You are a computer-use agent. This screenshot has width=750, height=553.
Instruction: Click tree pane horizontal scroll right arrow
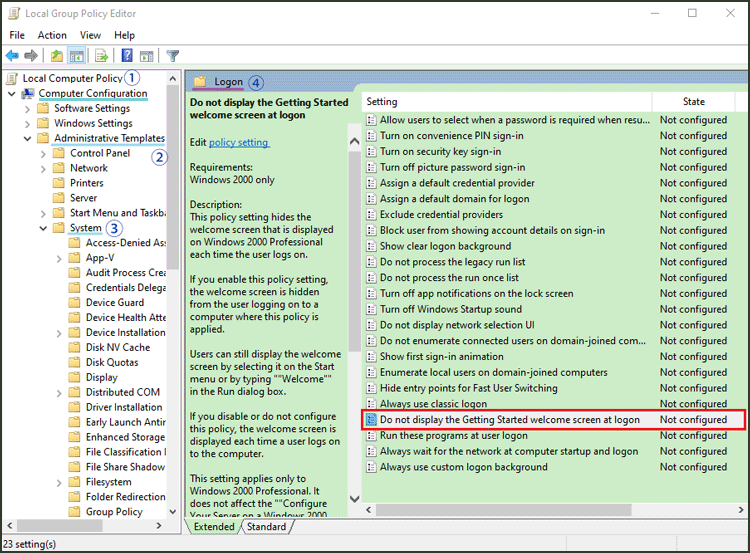(x=159, y=526)
